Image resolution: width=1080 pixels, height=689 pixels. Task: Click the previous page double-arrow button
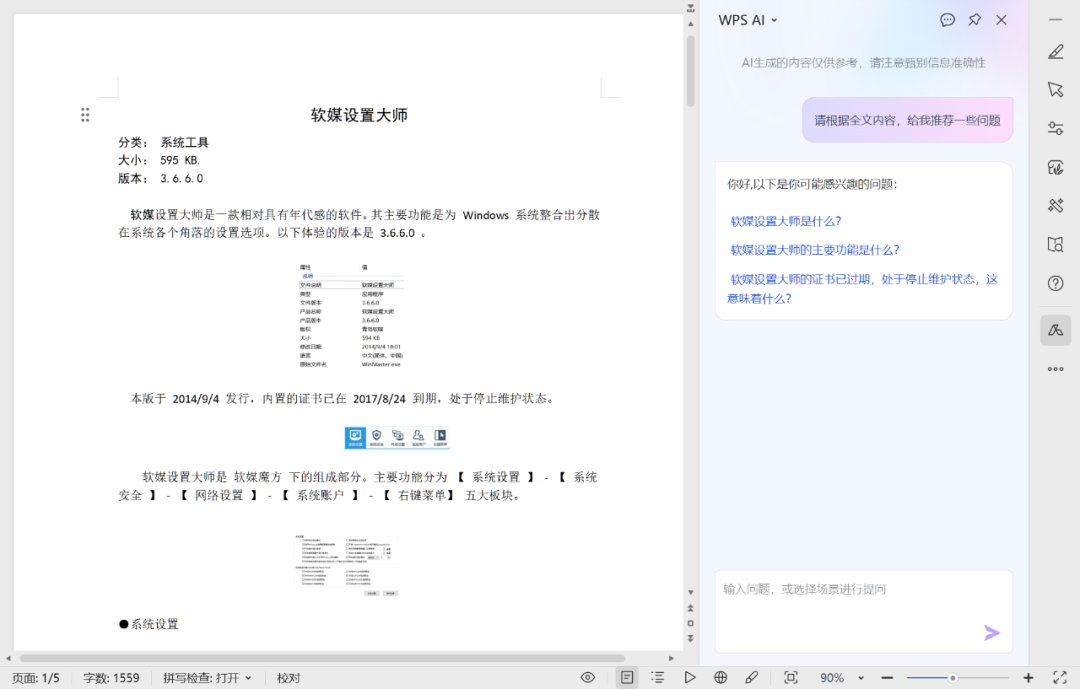tap(690, 608)
